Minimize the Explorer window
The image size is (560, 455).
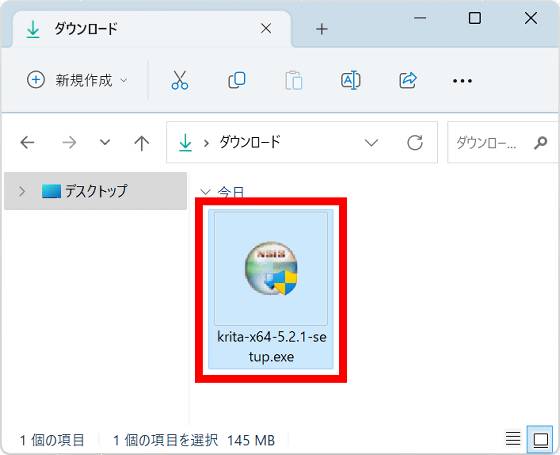point(420,18)
